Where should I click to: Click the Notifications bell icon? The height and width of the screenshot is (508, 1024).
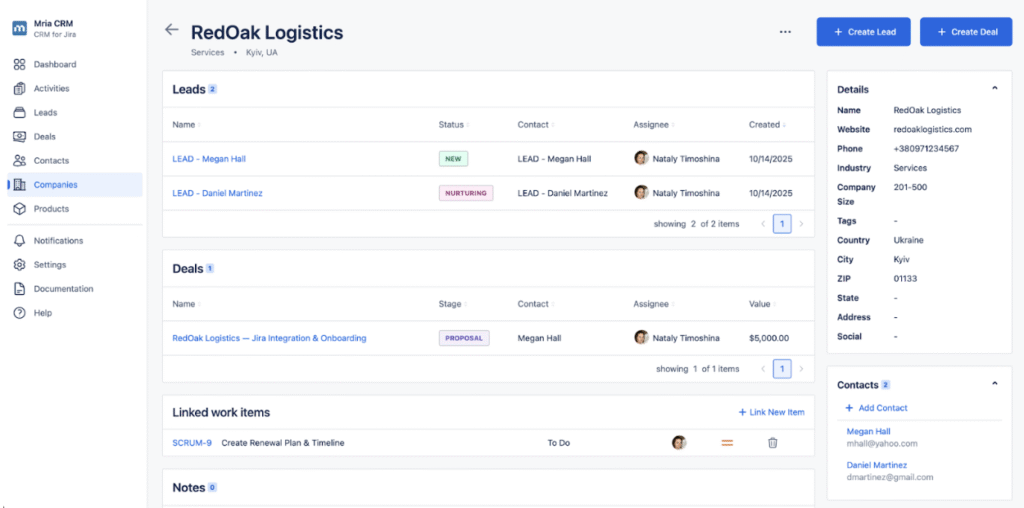20,240
